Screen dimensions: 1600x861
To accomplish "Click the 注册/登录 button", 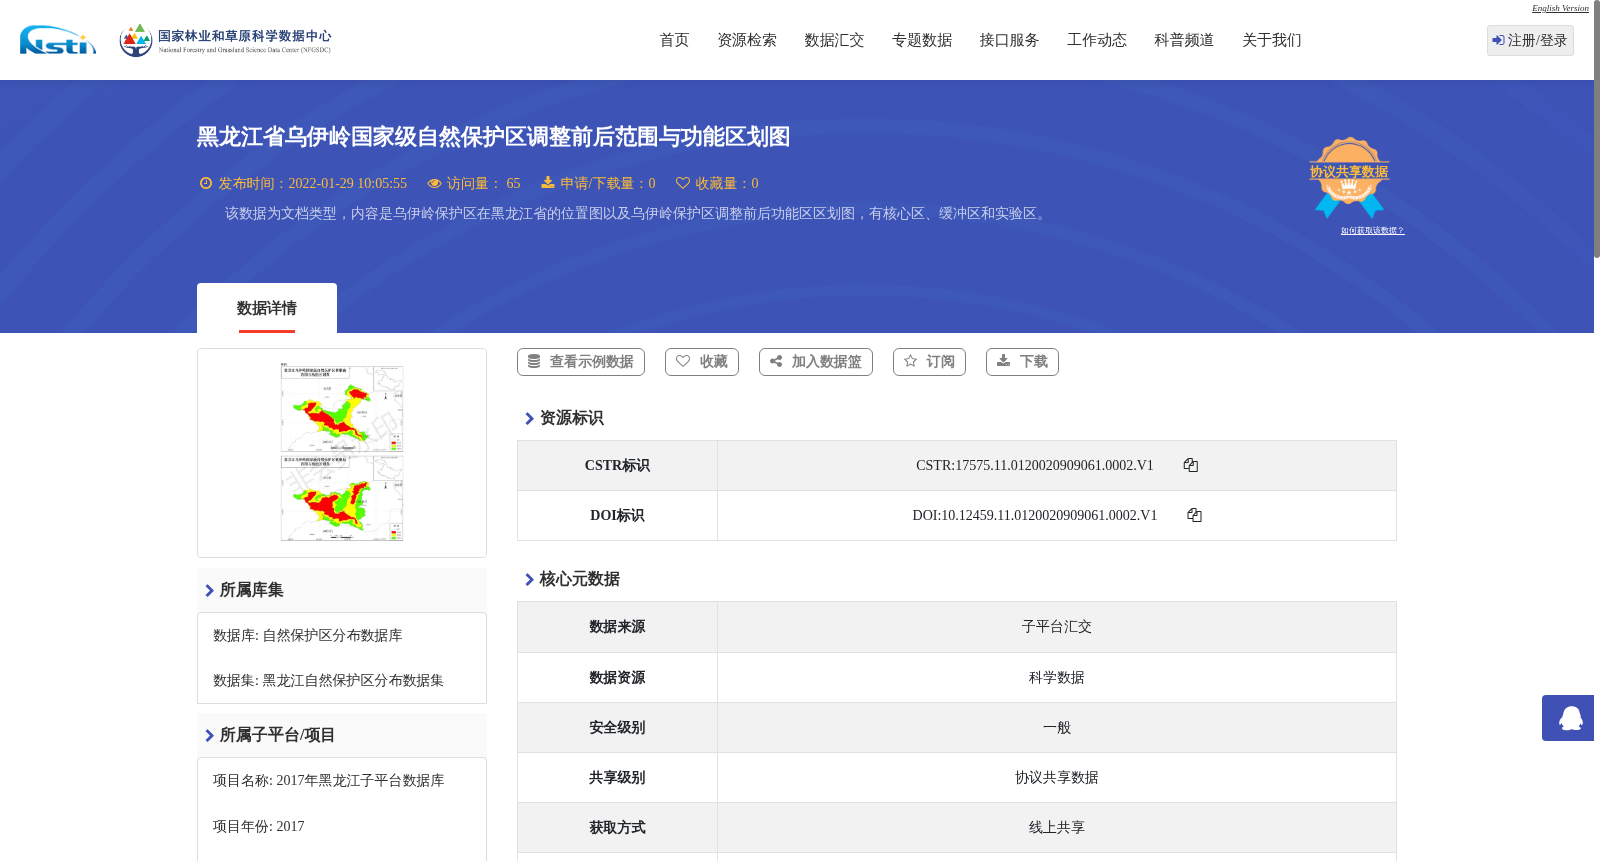I will (x=1530, y=40).
